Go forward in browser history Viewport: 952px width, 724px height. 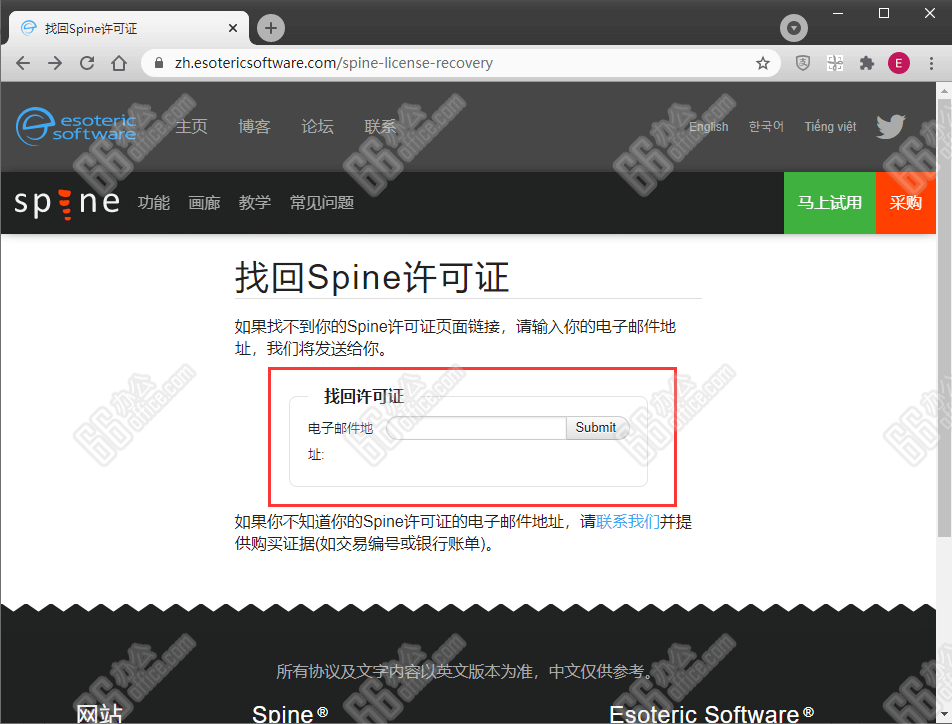click(55, 63)
